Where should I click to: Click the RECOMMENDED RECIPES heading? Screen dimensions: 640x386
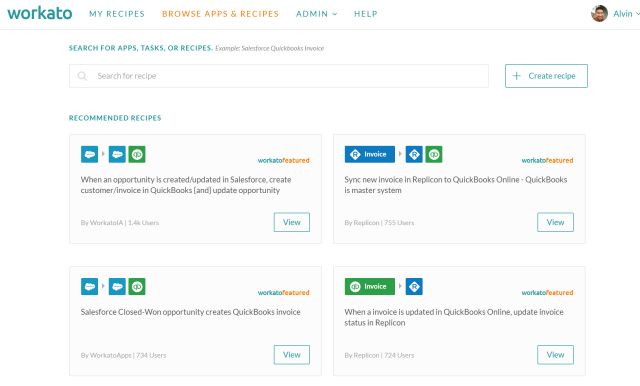[115, 118]
